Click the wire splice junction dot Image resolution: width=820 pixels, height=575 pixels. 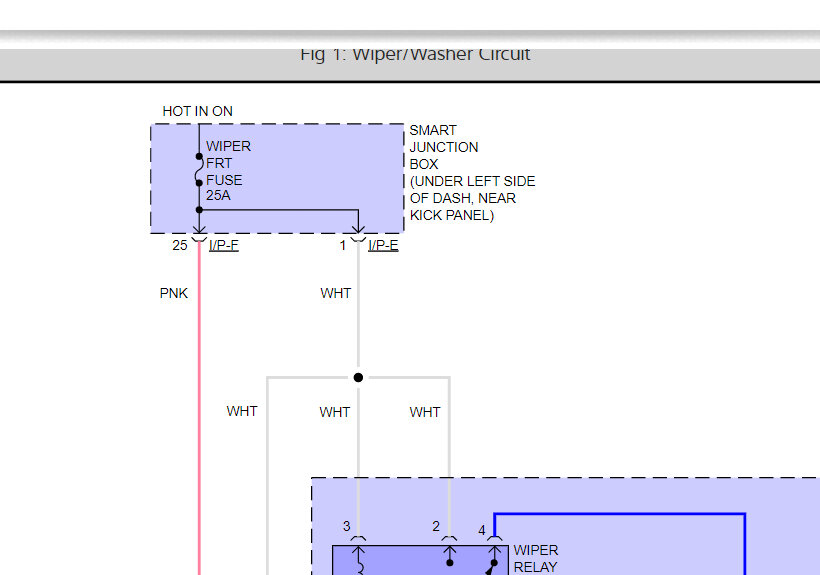(358, 377)
